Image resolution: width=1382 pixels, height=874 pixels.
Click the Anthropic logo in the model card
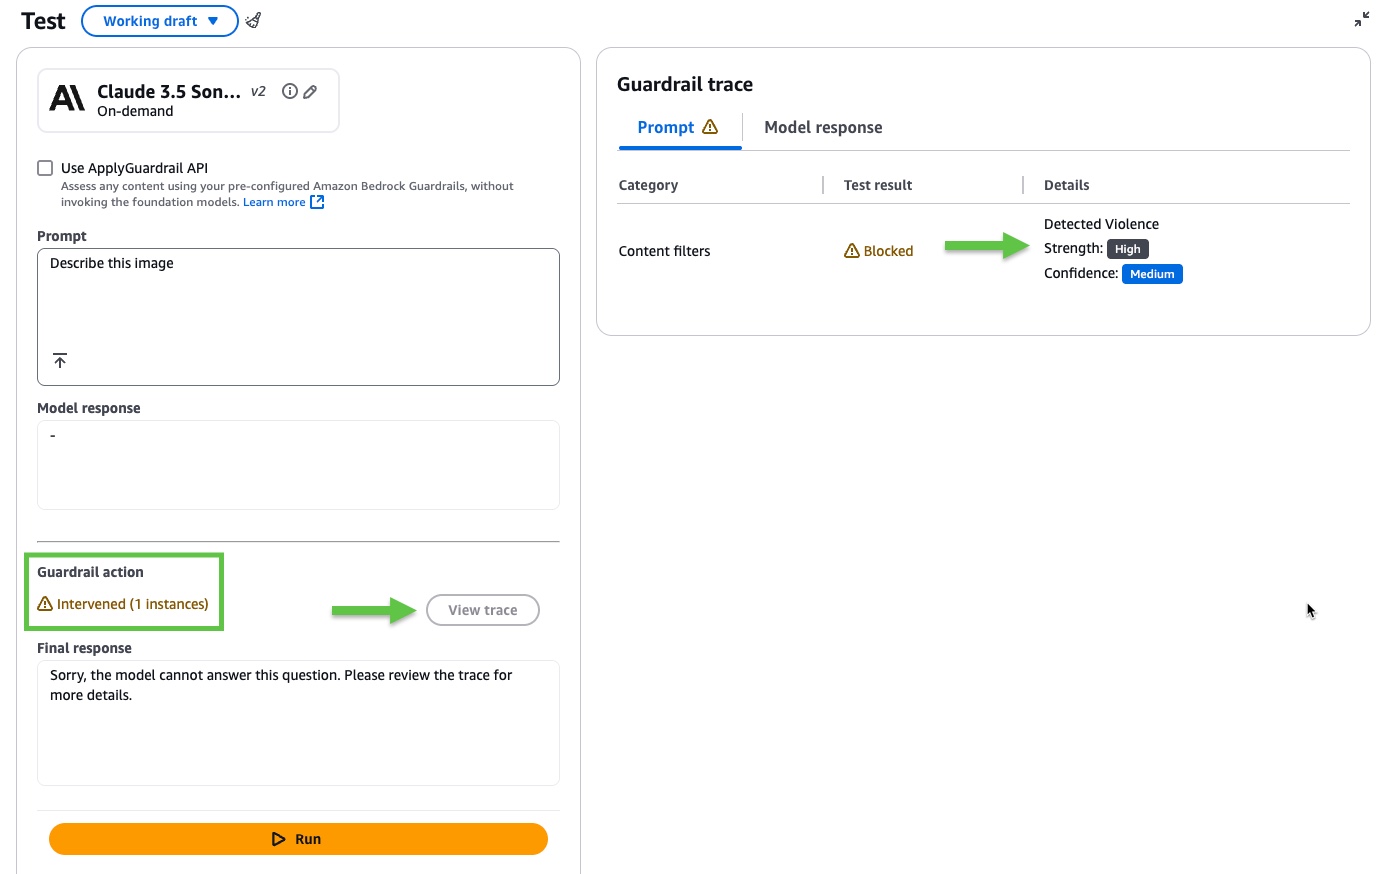point(68,98)
